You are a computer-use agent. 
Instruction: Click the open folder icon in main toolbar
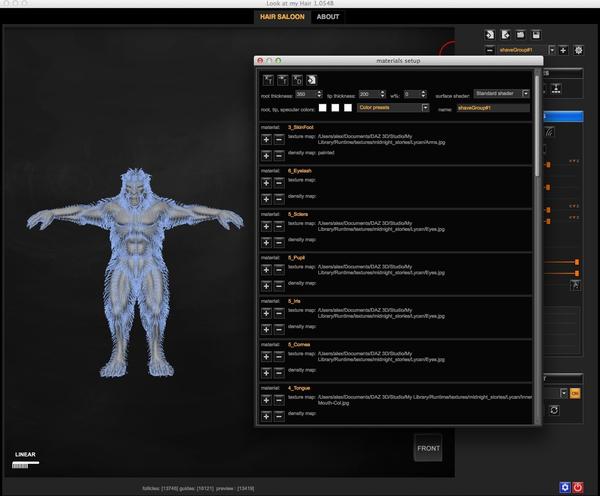(520, 35)
